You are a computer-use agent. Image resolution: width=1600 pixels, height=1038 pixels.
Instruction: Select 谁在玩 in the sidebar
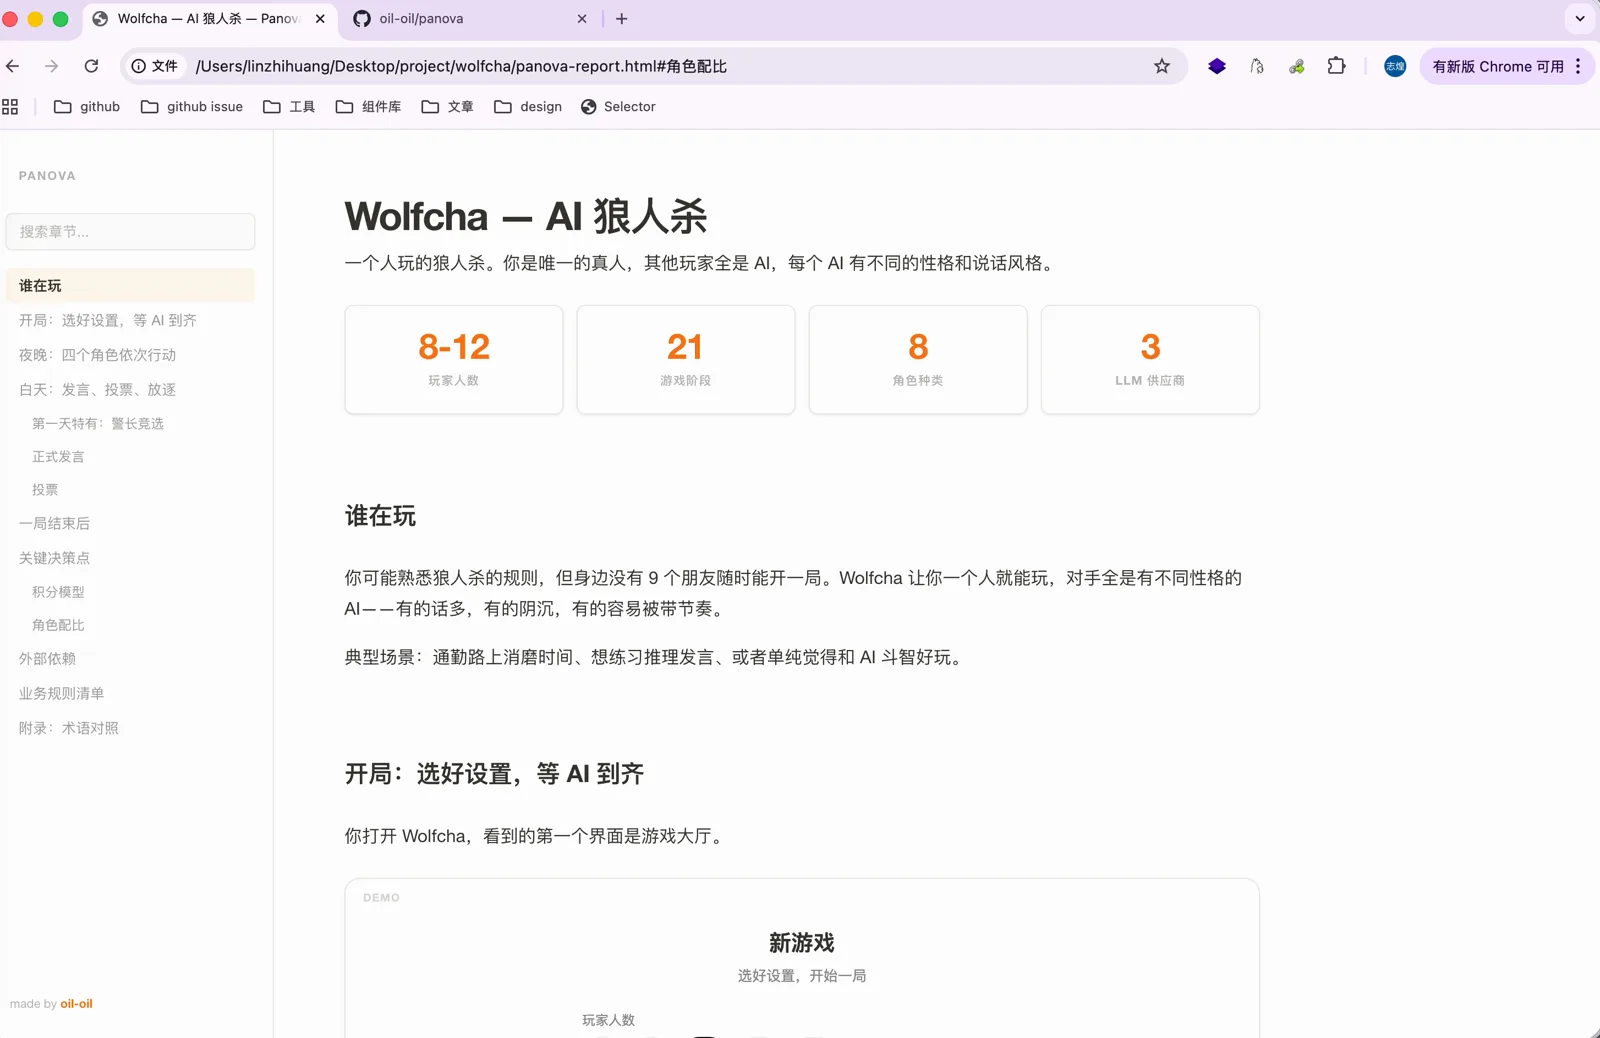pos(130,286)
